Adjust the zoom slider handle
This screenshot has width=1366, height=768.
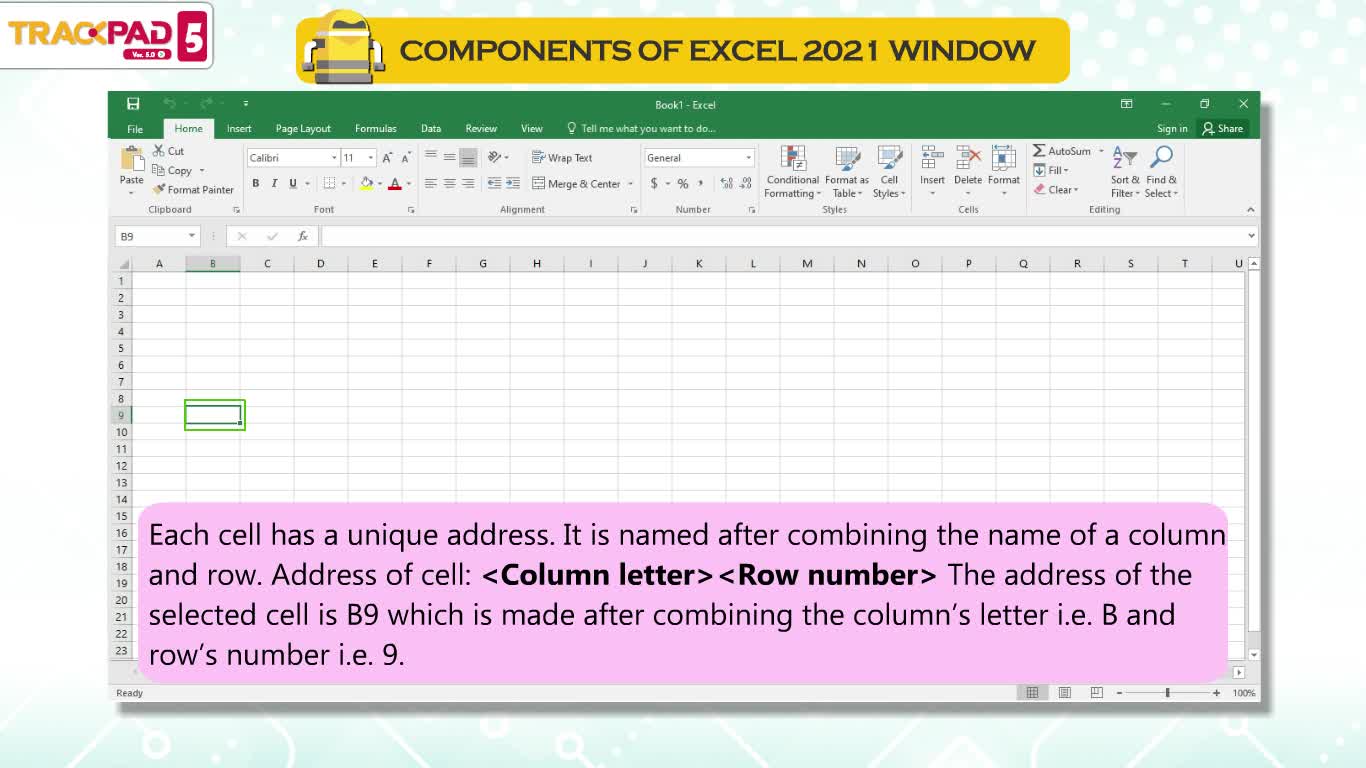click(x=1167, y=693)
